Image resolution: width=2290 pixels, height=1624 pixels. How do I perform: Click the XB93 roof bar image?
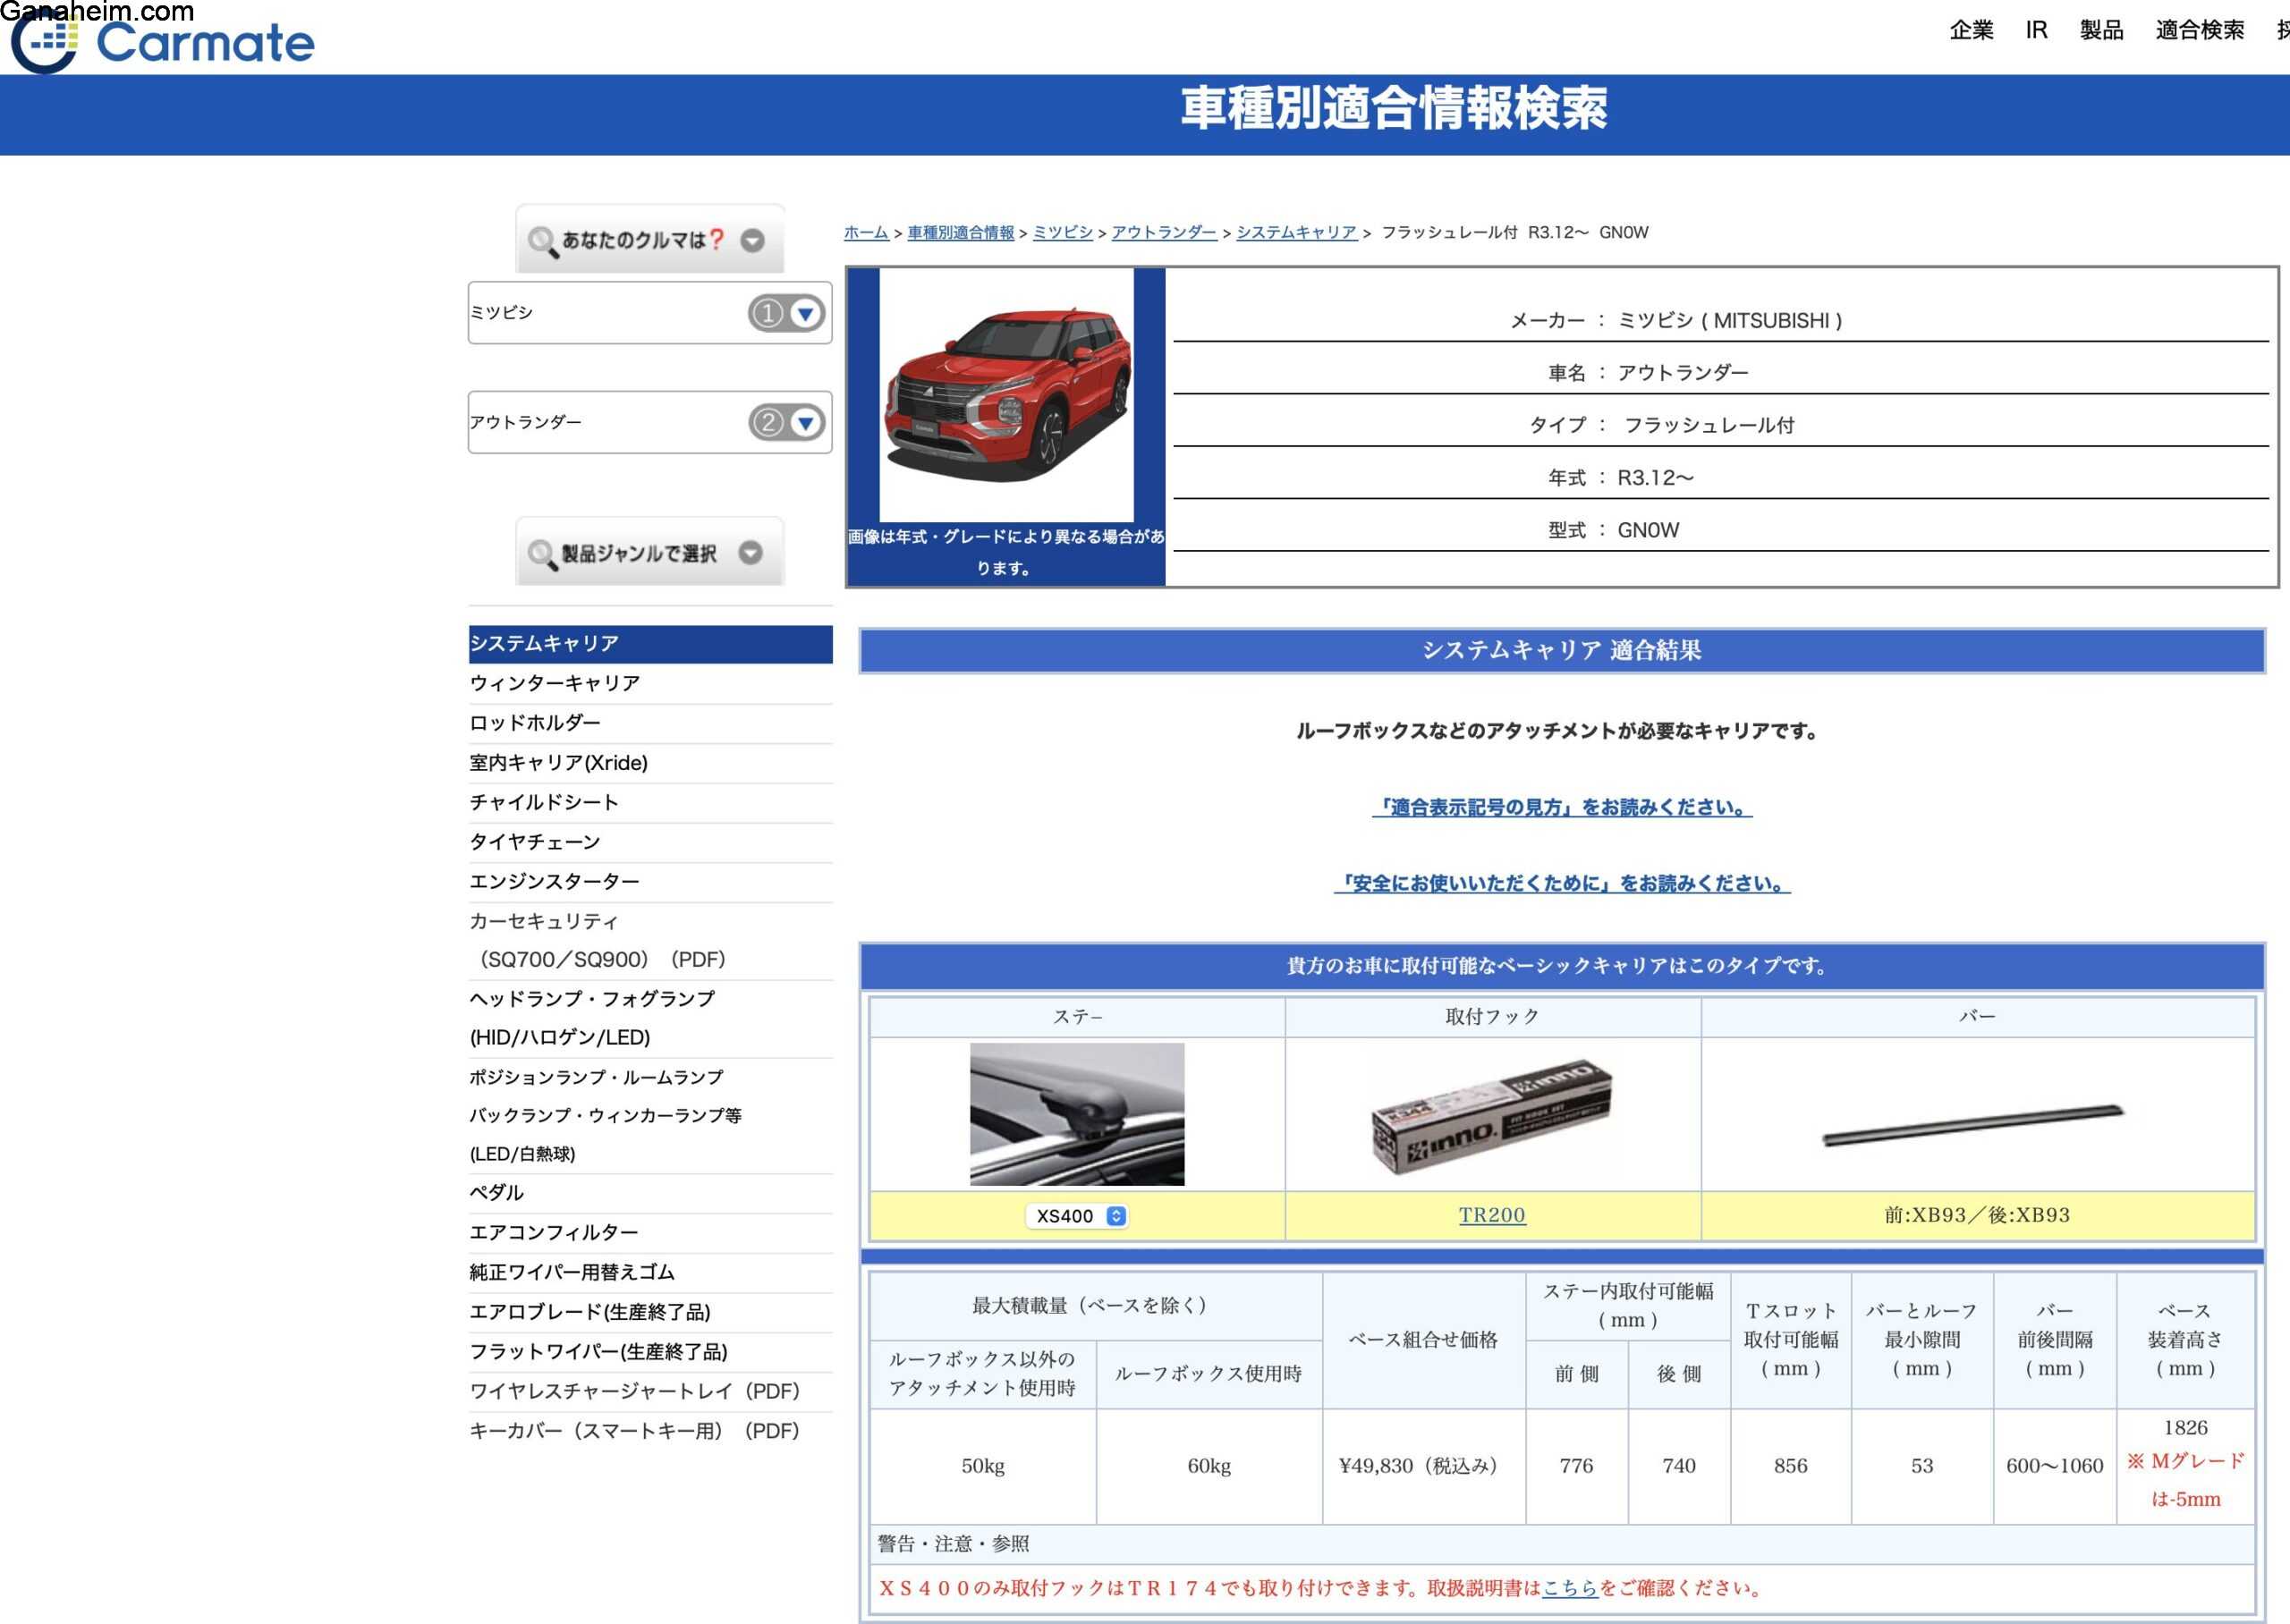[1975, 1126]
